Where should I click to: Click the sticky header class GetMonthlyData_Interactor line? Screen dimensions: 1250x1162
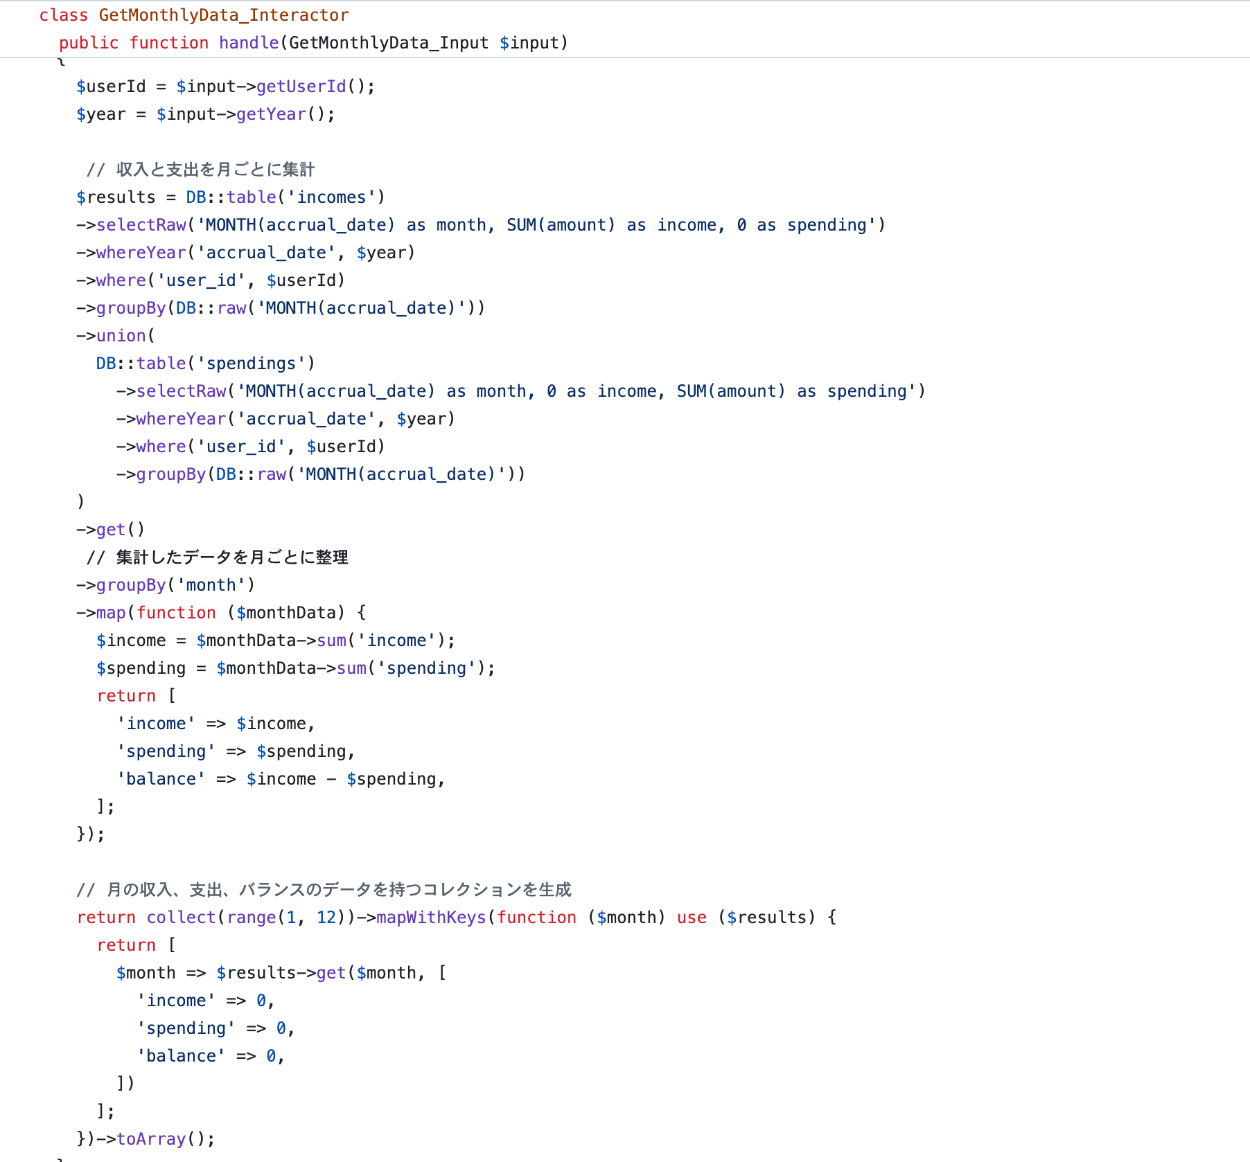tap(194, 15)
